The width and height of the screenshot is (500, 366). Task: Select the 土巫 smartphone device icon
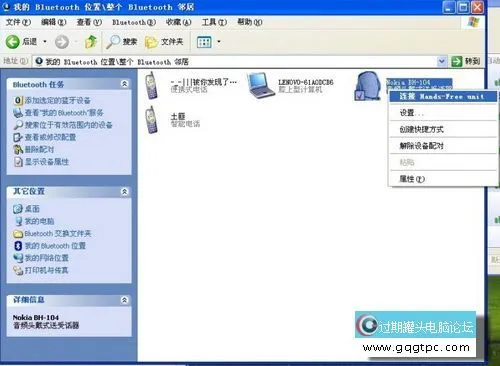pyautogui.click(x=152, y=120)
